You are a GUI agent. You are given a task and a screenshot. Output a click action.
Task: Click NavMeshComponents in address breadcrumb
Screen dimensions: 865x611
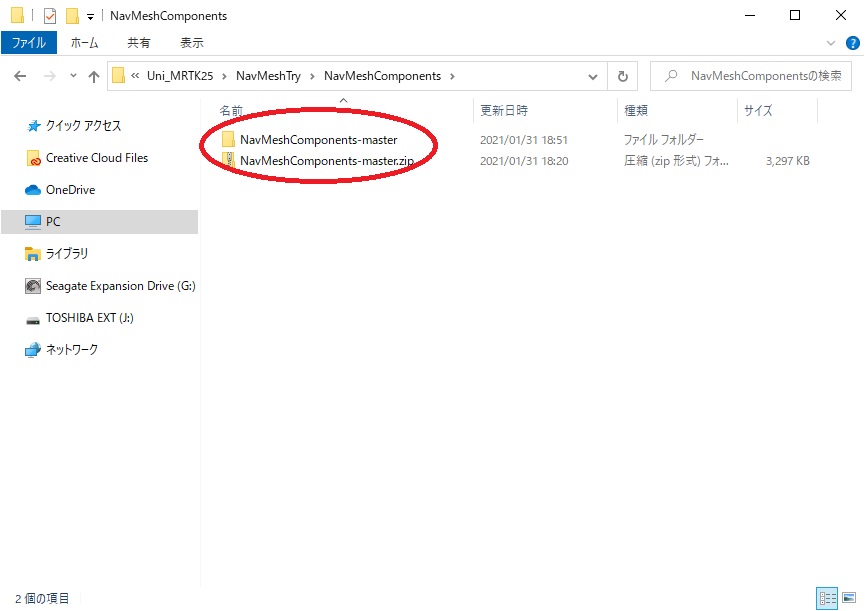[382, 76]
